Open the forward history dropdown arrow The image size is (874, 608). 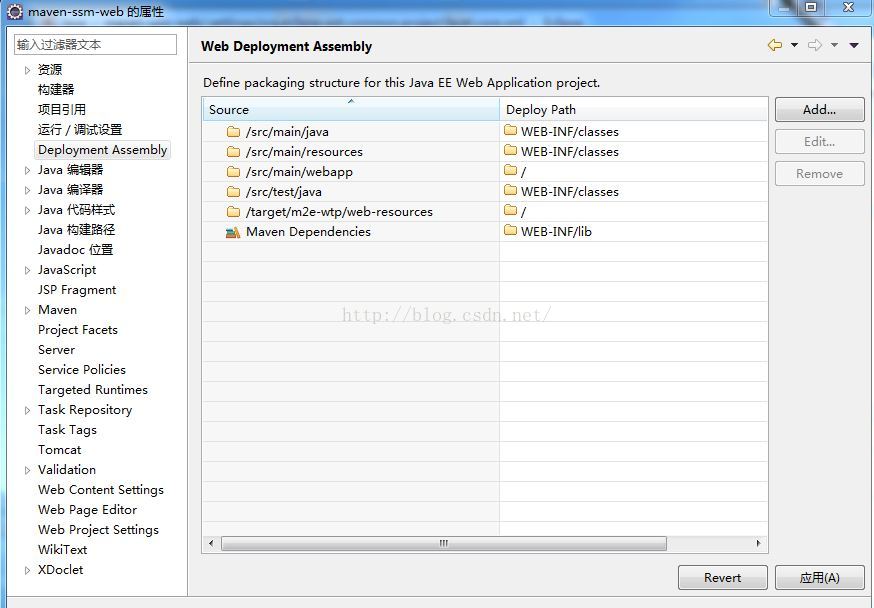tap(834, 45)
